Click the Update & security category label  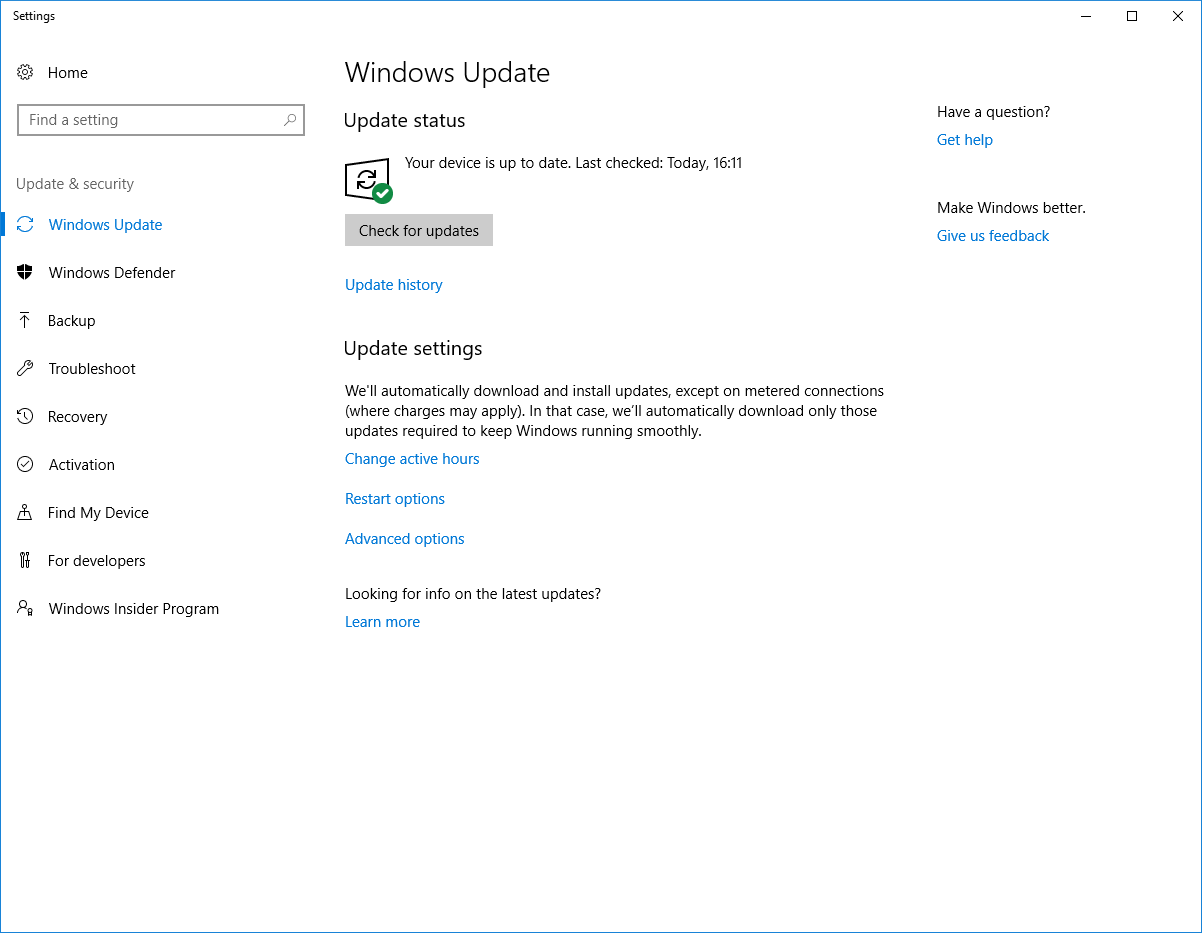[x=75, y=184]
